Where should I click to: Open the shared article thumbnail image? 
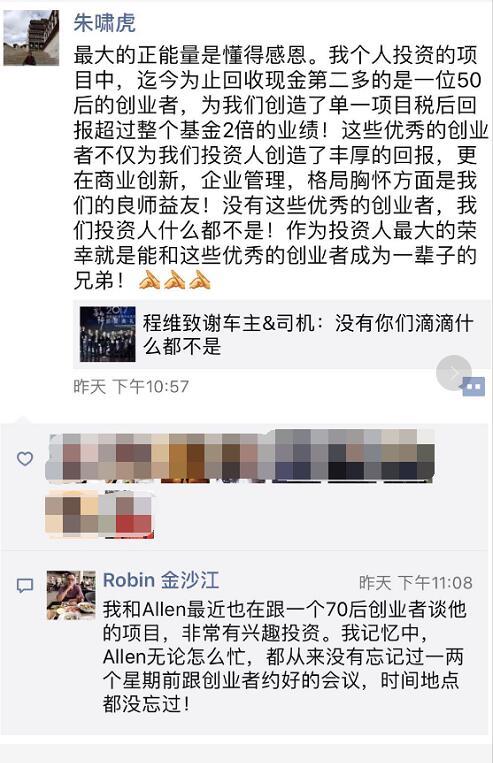point(108,334)
